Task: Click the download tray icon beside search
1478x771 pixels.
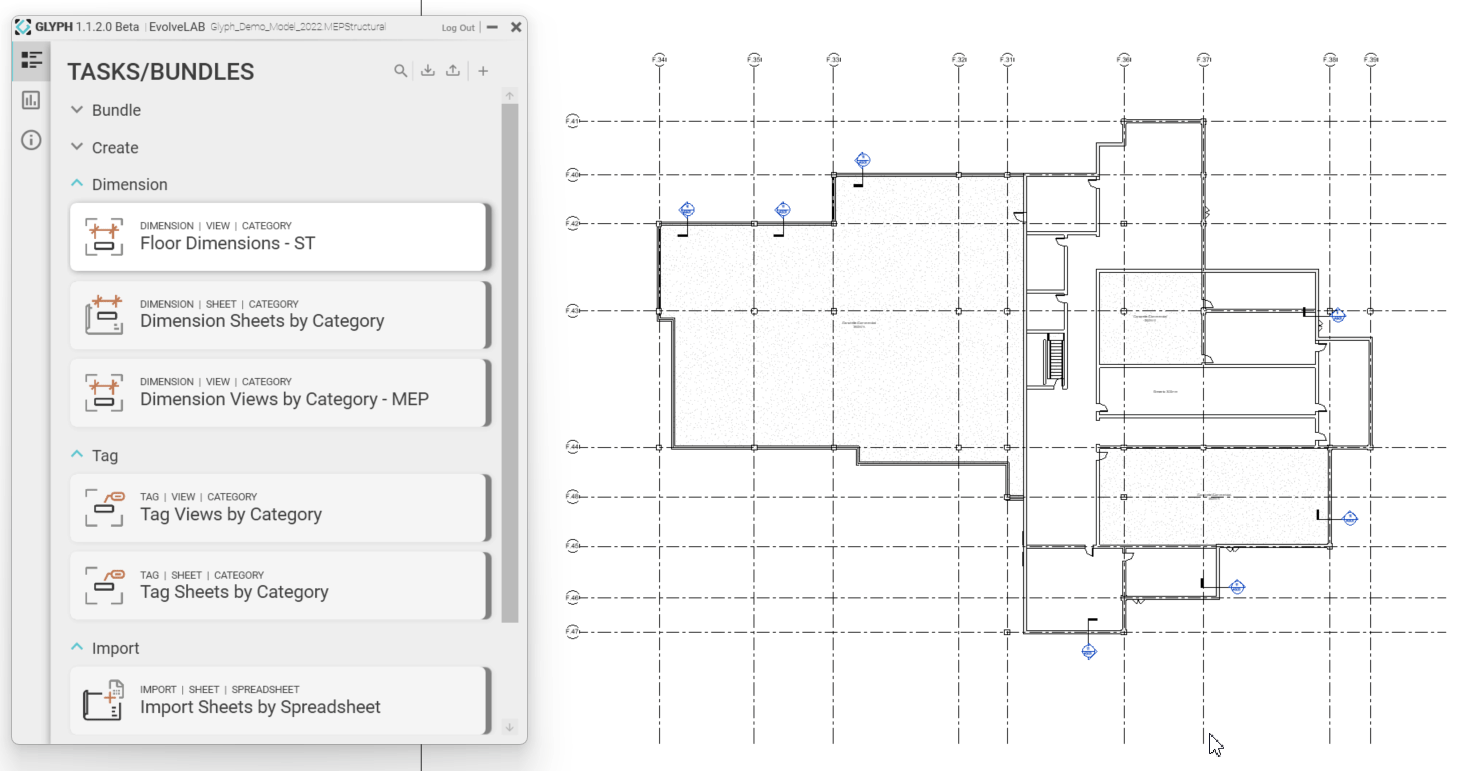Action: click(x=427, y=71)
